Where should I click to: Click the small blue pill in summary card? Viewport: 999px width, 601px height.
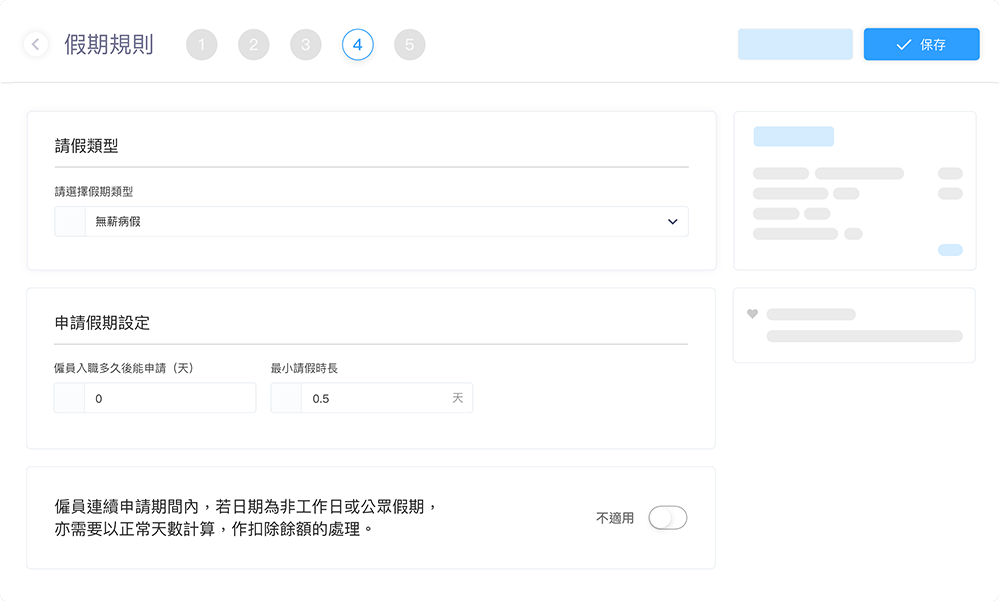[950, 250]
